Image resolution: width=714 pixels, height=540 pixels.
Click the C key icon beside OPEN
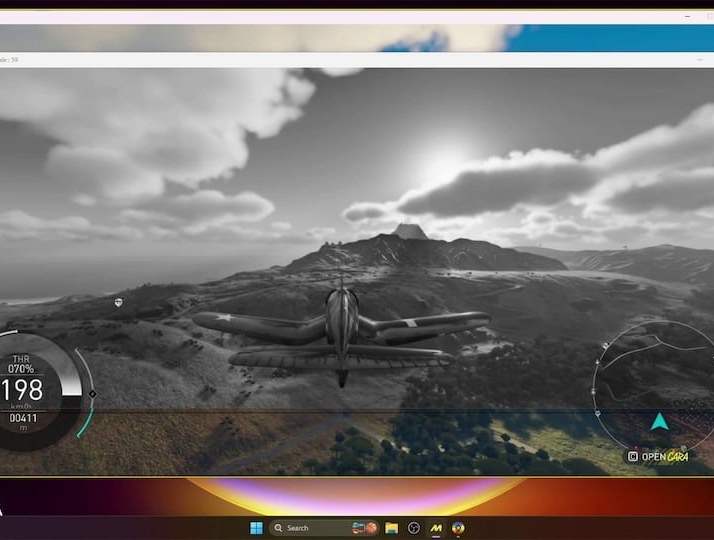coord(632,456)
